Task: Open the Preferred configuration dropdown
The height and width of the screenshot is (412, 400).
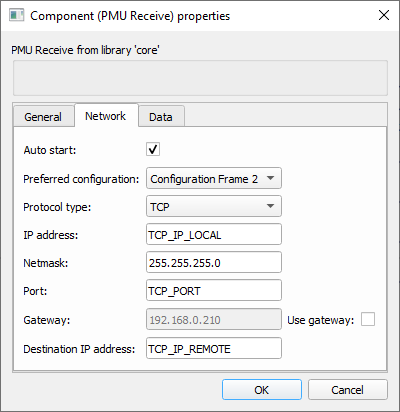Action: click(214, 178)
